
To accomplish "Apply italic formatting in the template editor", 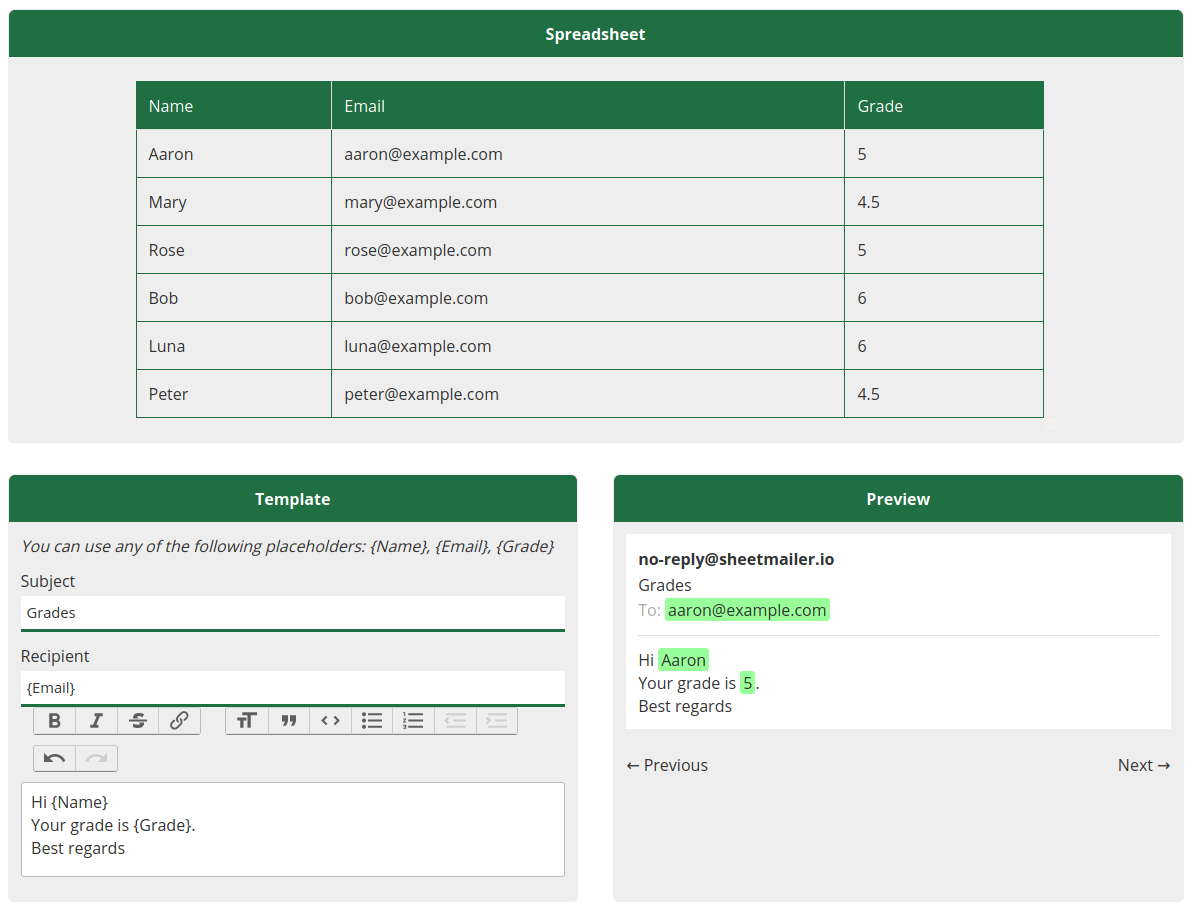I will pyautogui.click(x=97, y=721).
